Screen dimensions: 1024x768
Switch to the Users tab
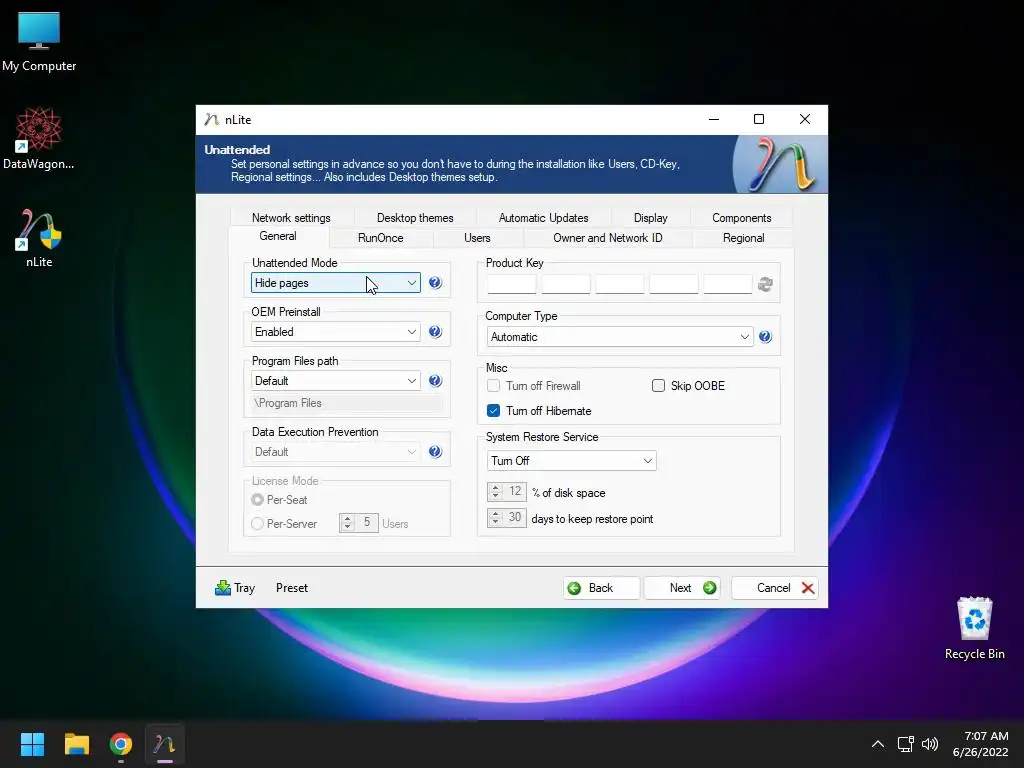tap(477, 238)
